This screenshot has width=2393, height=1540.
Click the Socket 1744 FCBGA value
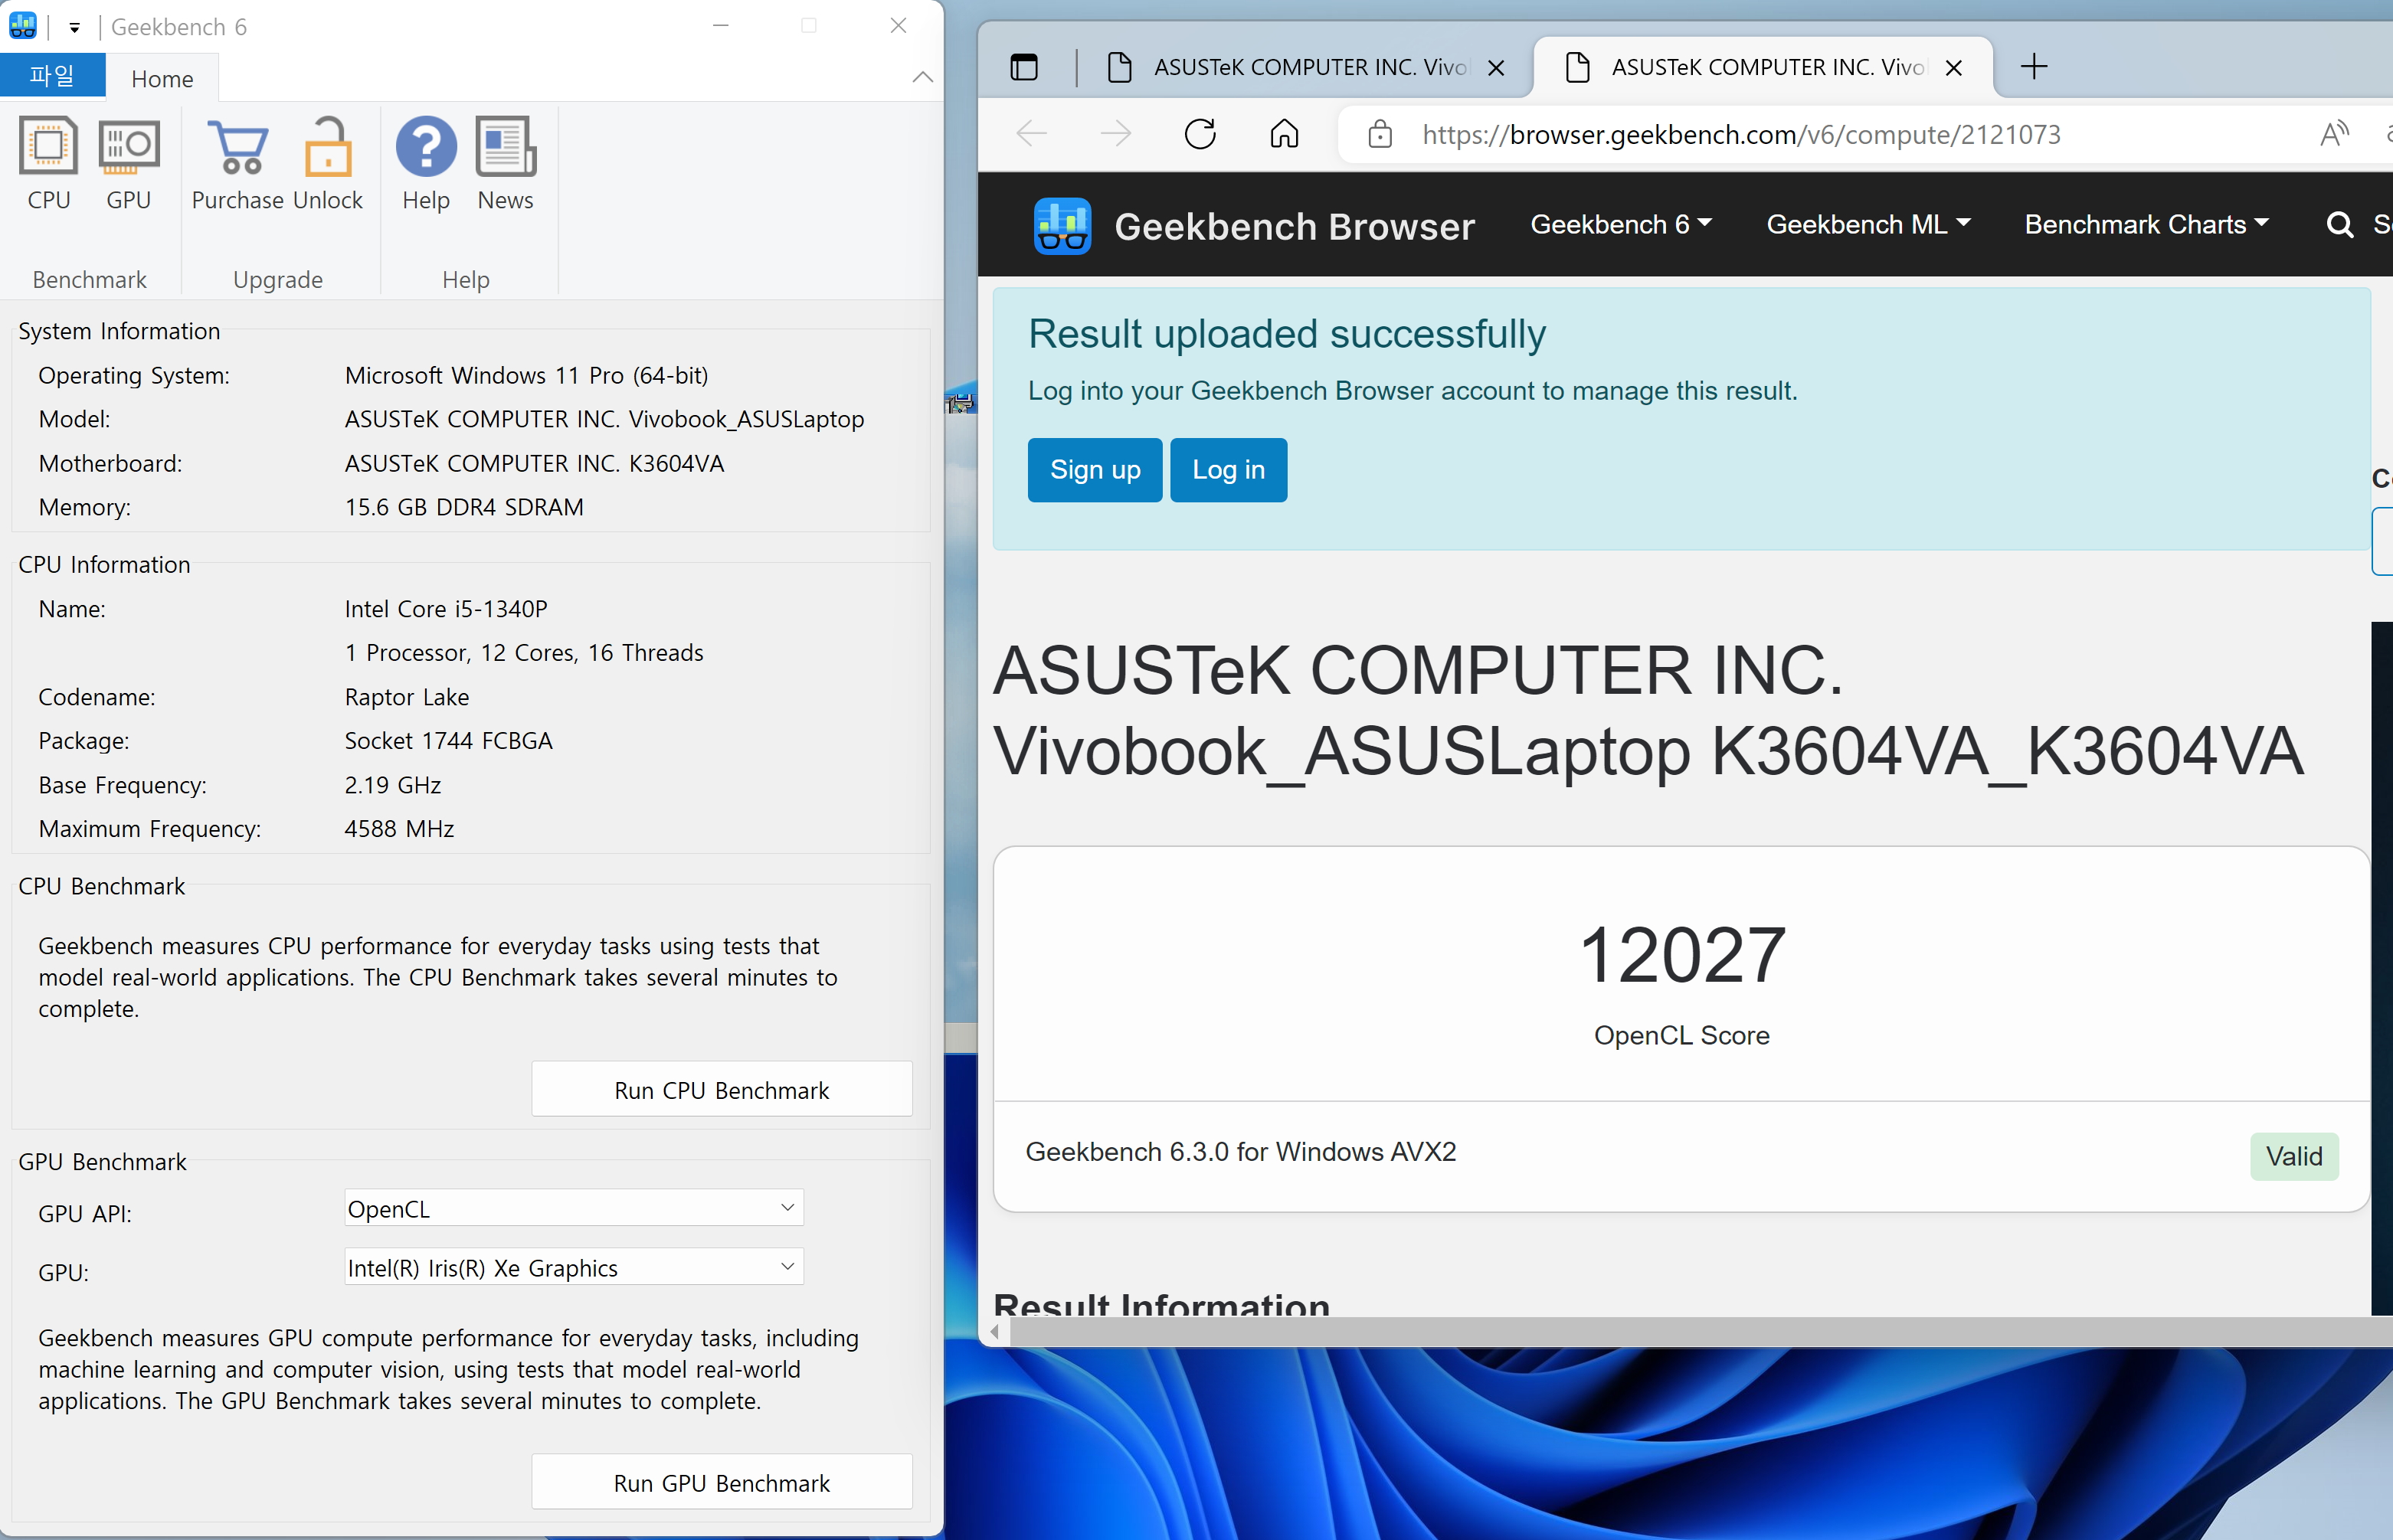[x=448, y=740]
